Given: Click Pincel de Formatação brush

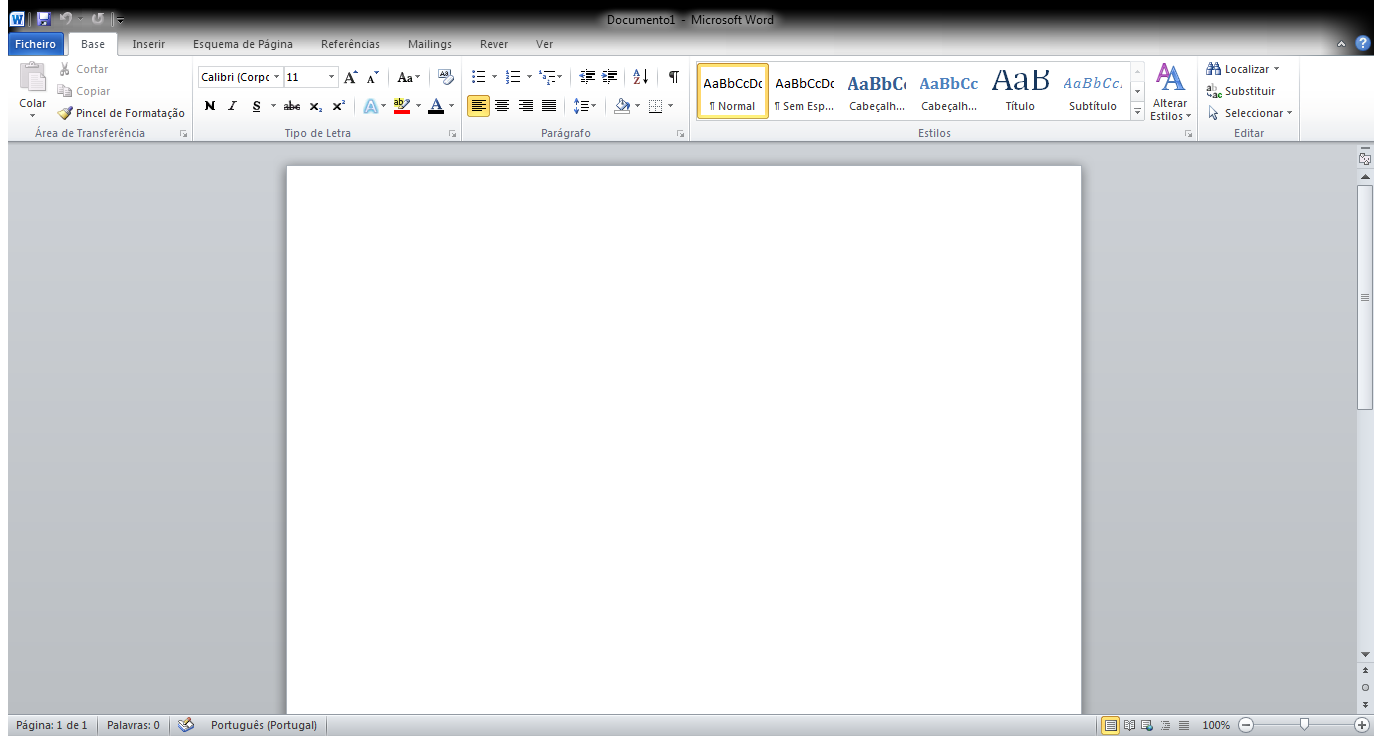Looking at the screenshot, I should tap(121, 113).
